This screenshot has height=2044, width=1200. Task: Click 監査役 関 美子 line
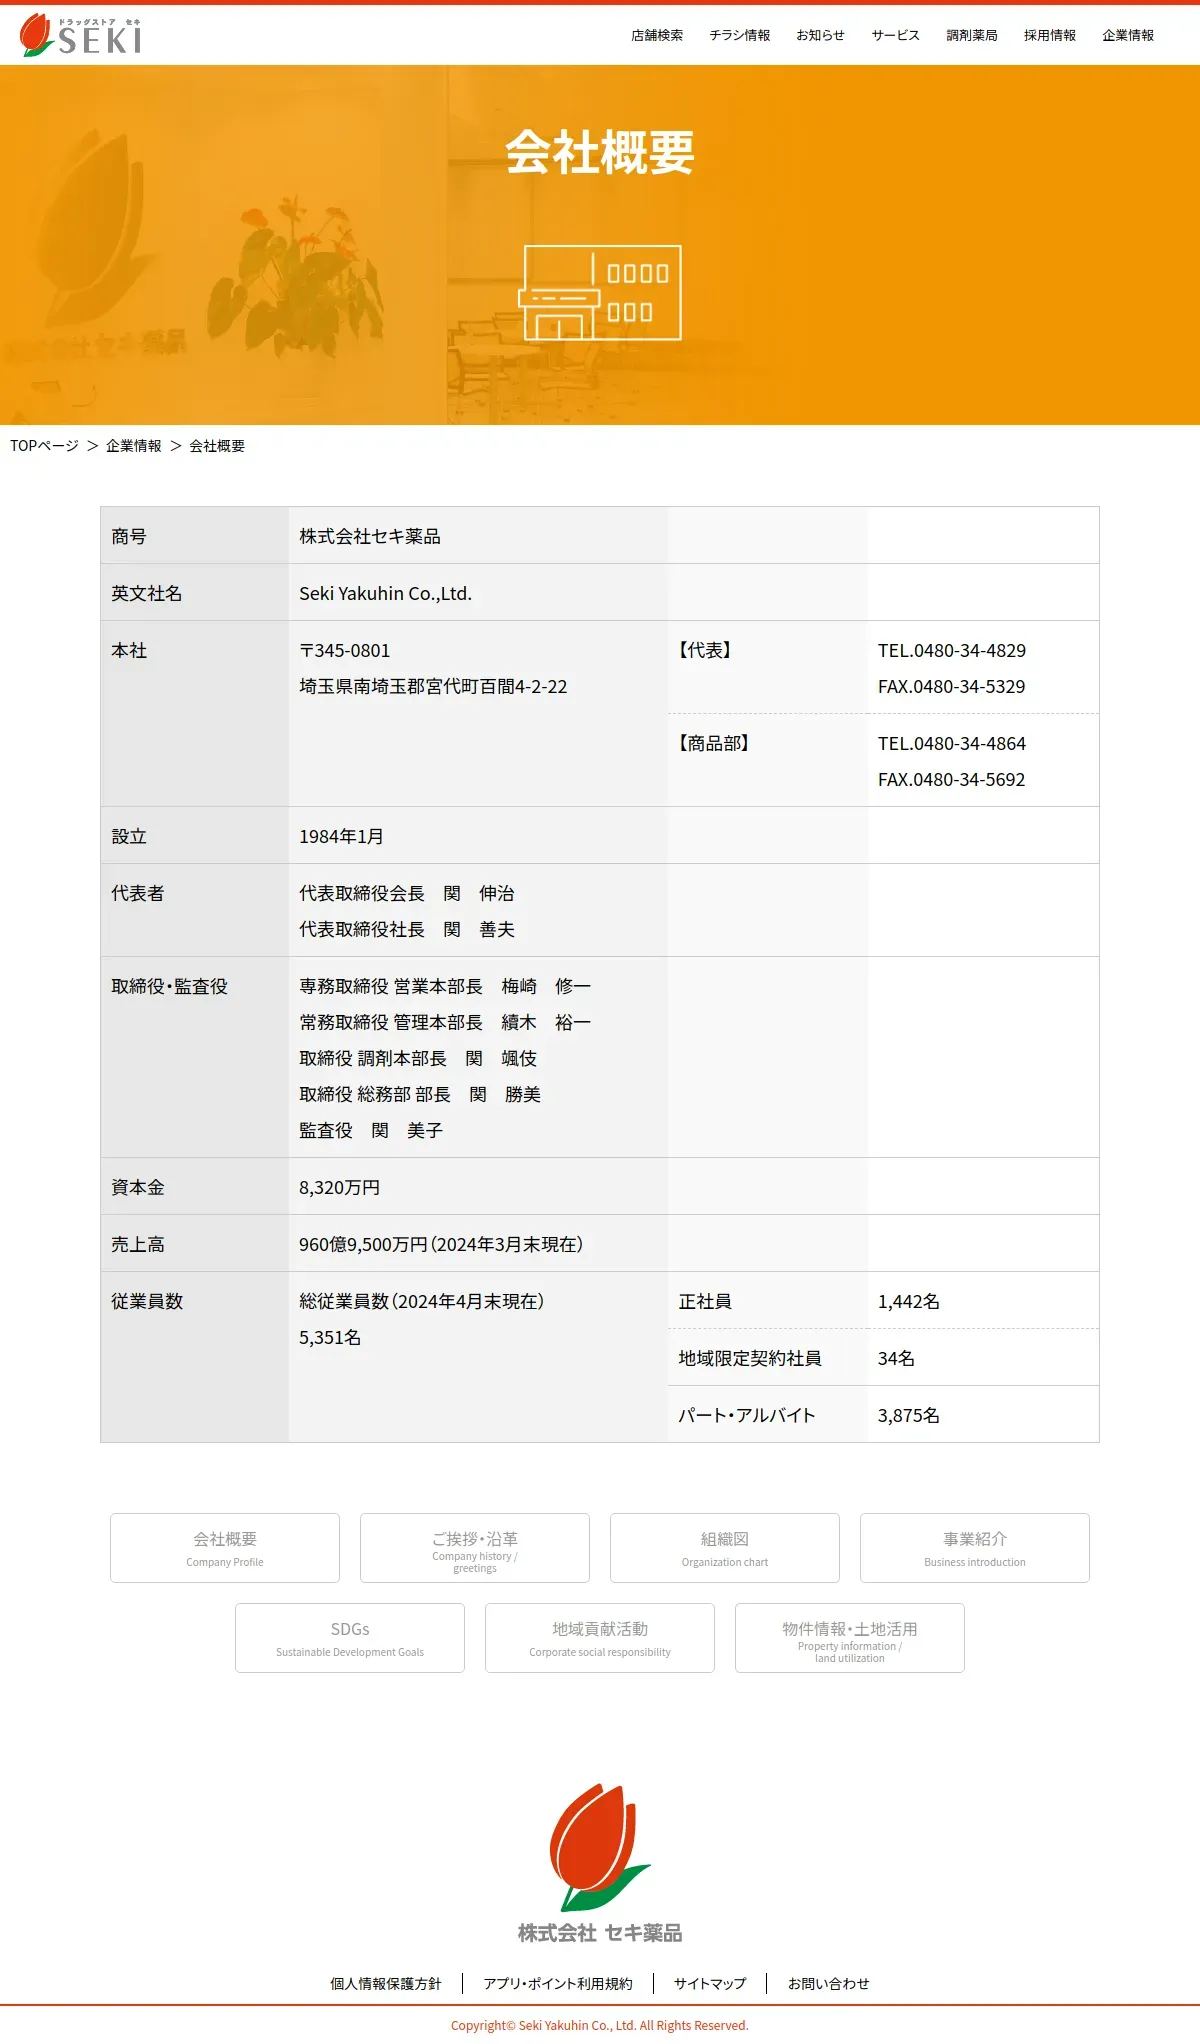[371, 1130]
